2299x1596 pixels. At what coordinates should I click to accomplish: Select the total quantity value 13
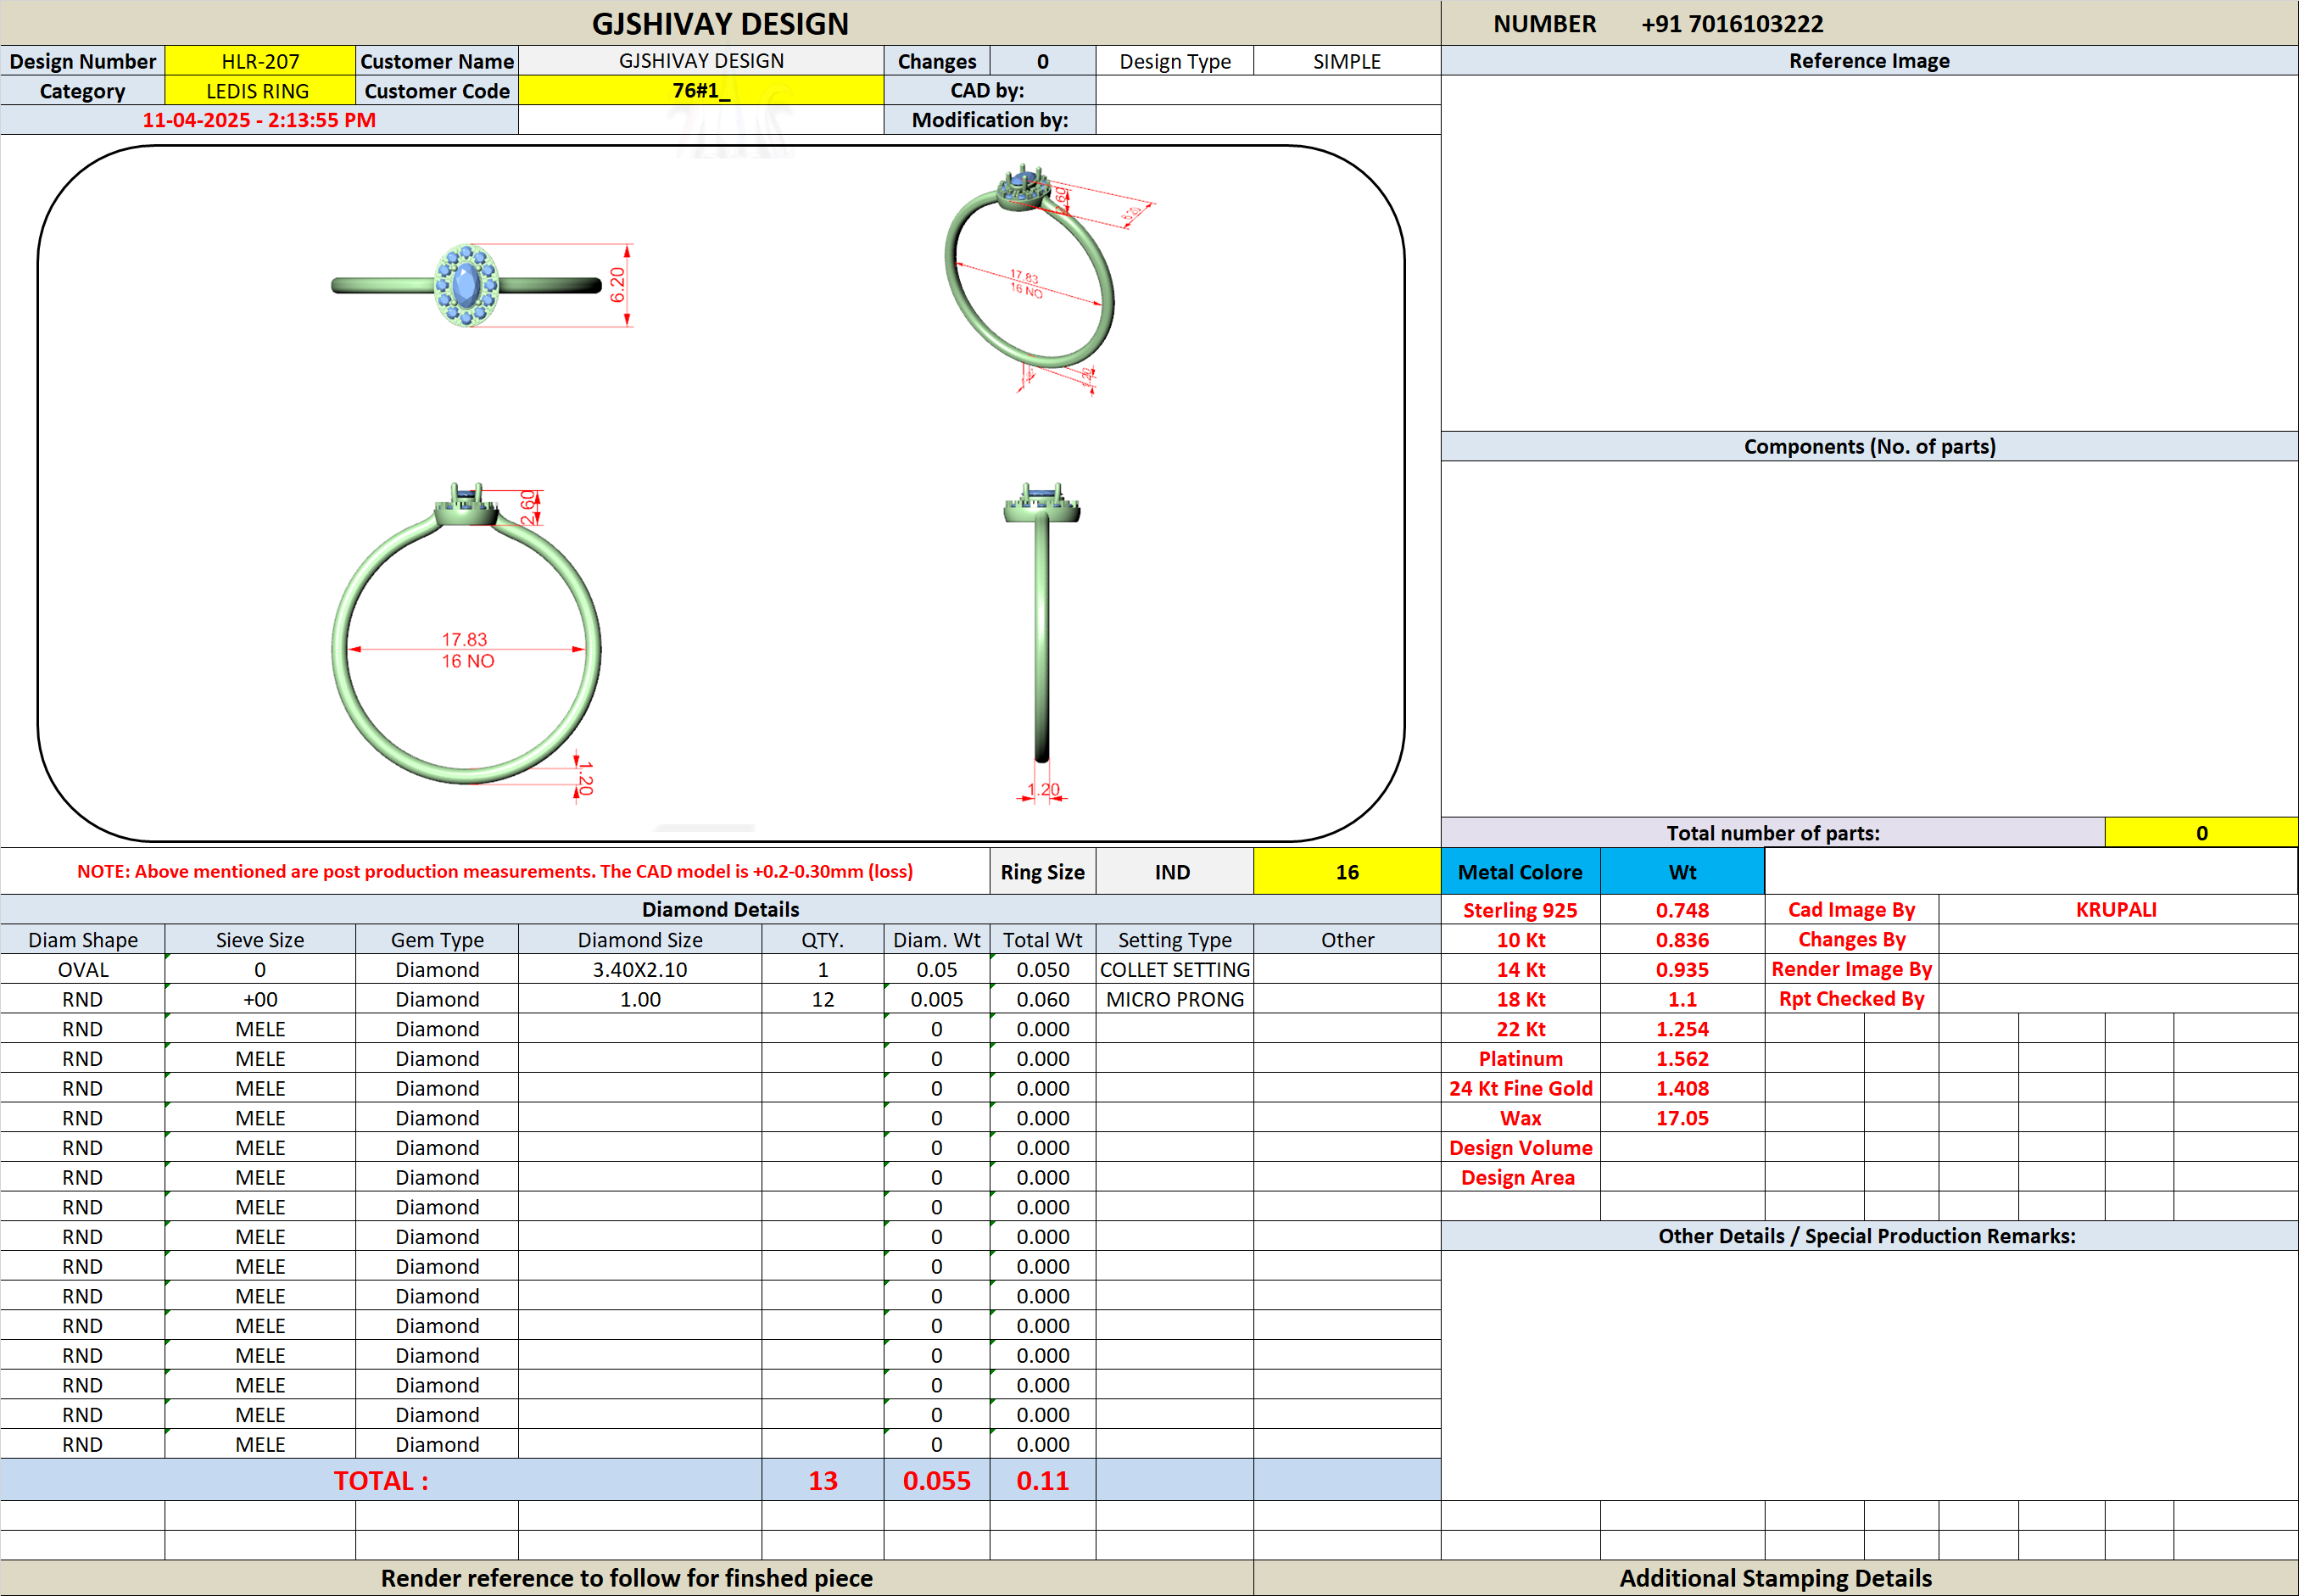point(823,1480)
